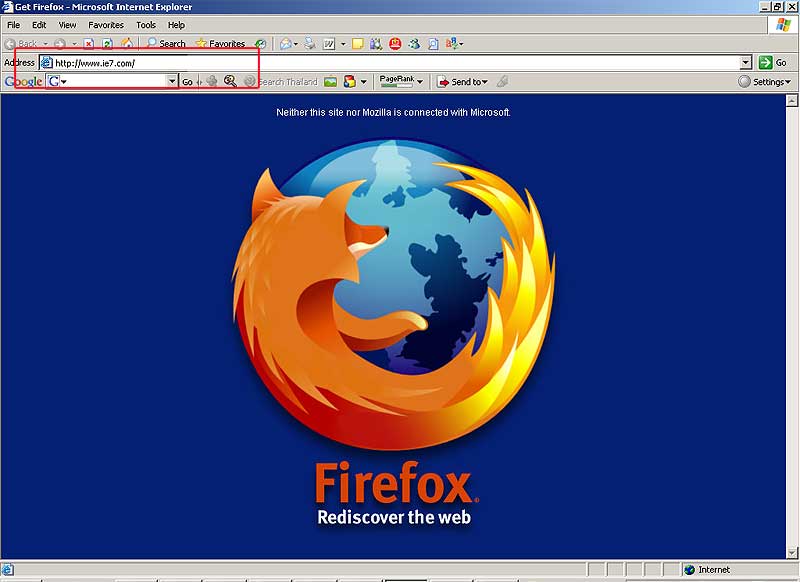Click the Print icon in toolbar
The width and height of the screenshot is (800, 582).
click(310, 44)
